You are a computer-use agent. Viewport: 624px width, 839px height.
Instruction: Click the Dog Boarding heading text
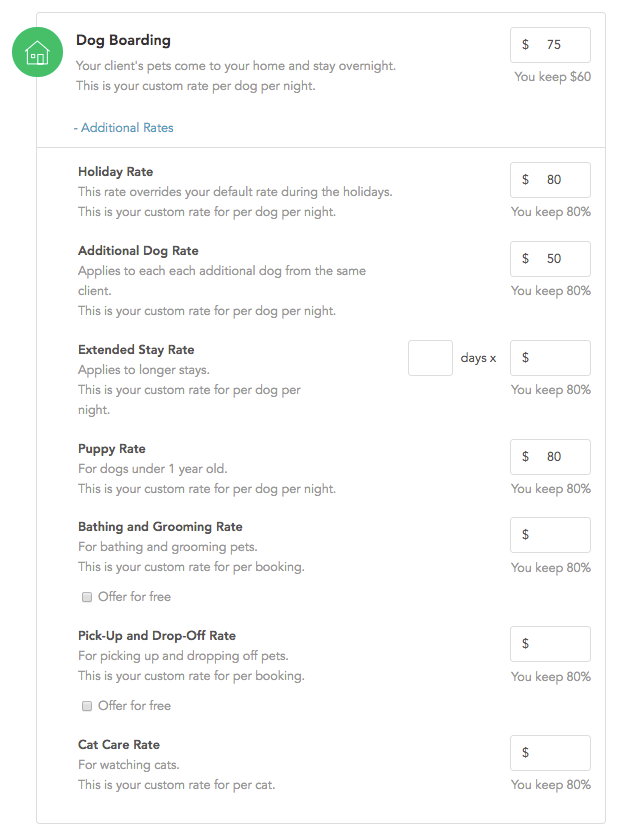tap(123, 40)
